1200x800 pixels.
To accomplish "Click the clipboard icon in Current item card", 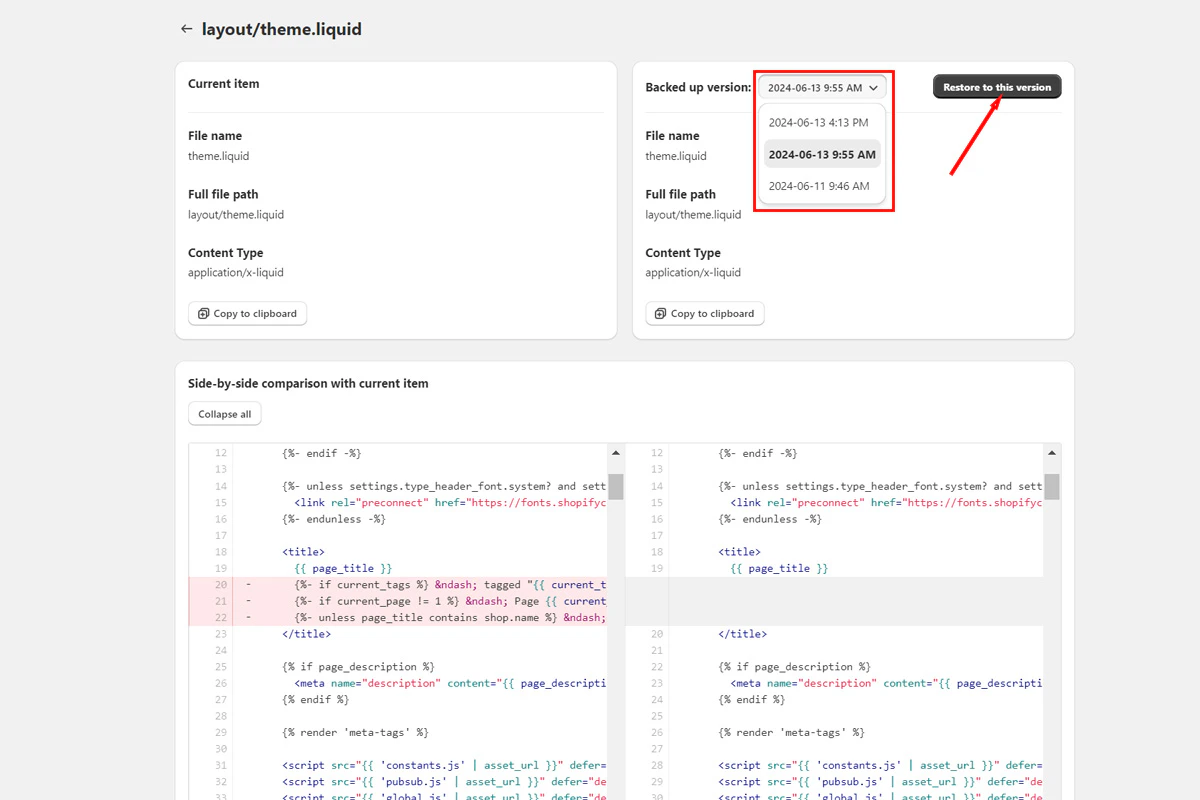I will click(204, 313).
